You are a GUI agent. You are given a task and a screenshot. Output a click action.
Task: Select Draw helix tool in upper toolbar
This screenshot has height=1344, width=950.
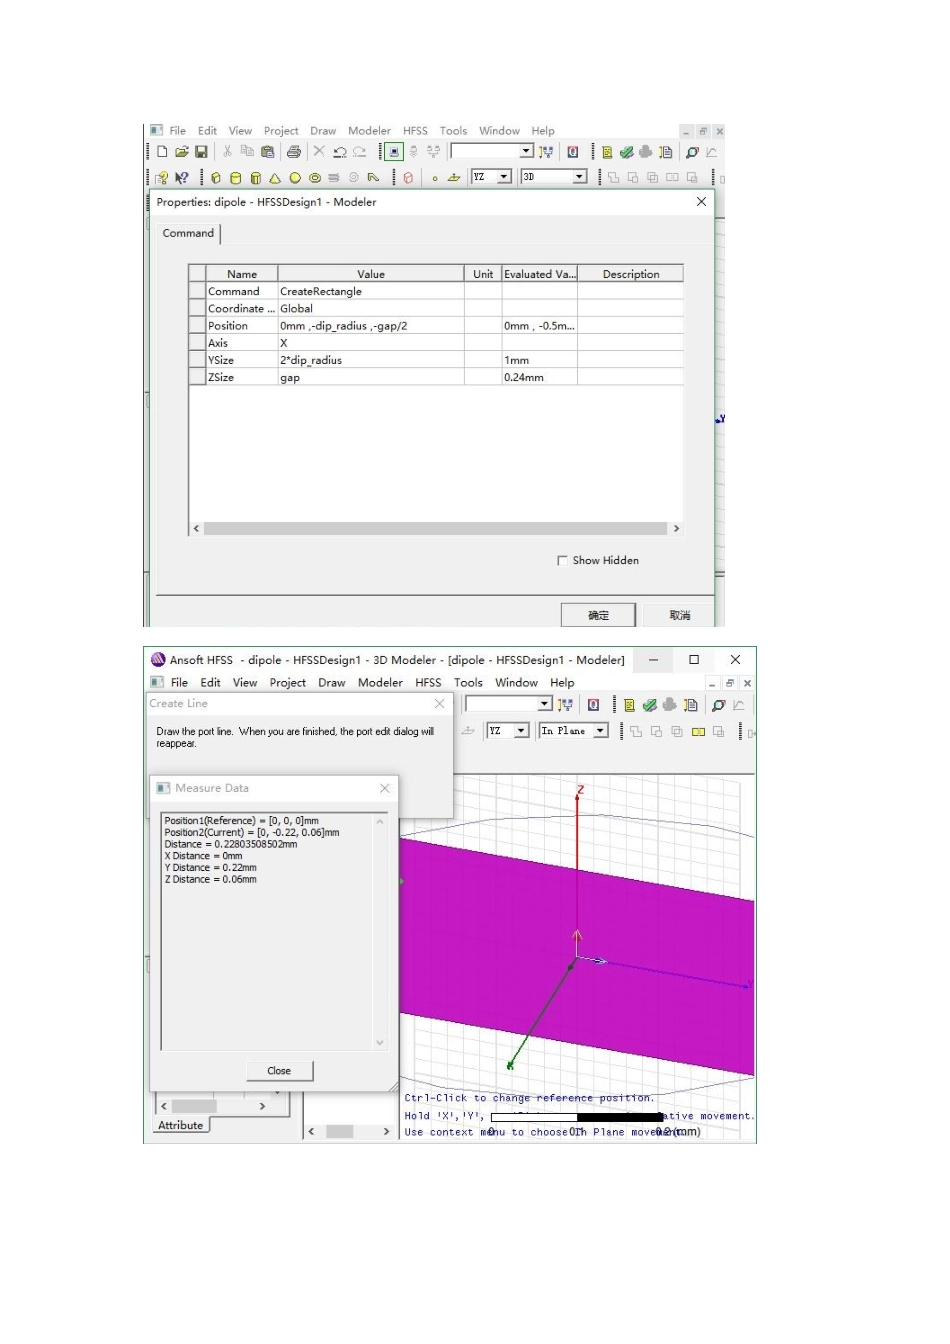click(334, 178)
